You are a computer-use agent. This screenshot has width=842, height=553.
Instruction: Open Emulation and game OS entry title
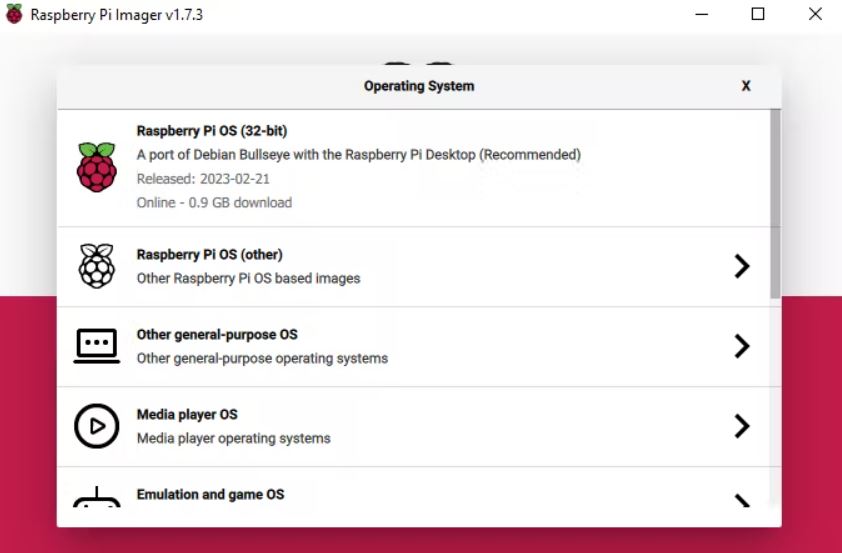point(210,494)
